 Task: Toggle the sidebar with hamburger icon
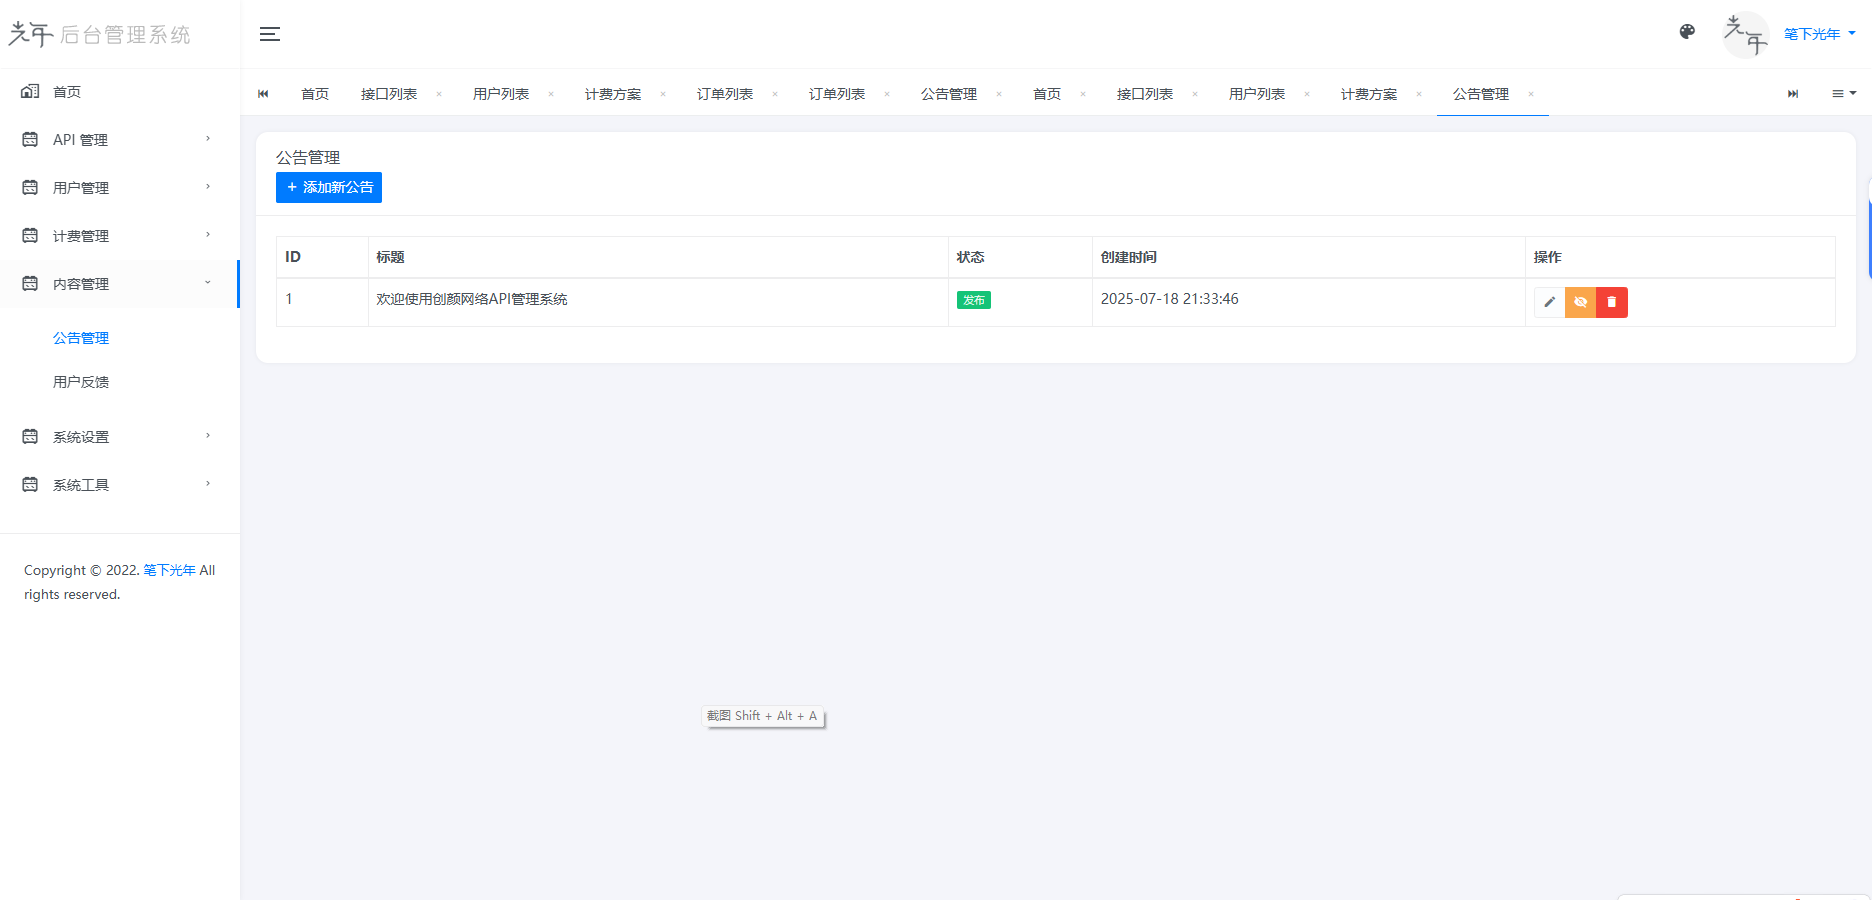click(269, 33)
